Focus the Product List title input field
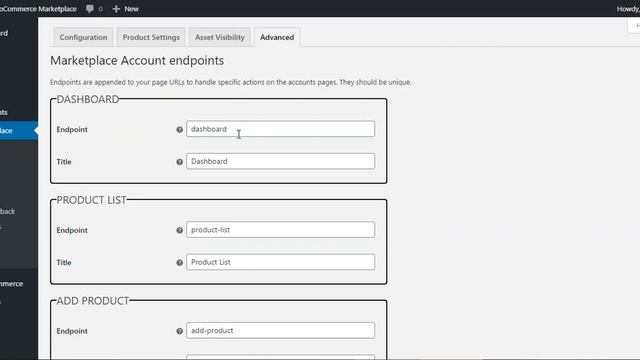The width and height of the screenshot is (640, 360). (x=280, y=262)
